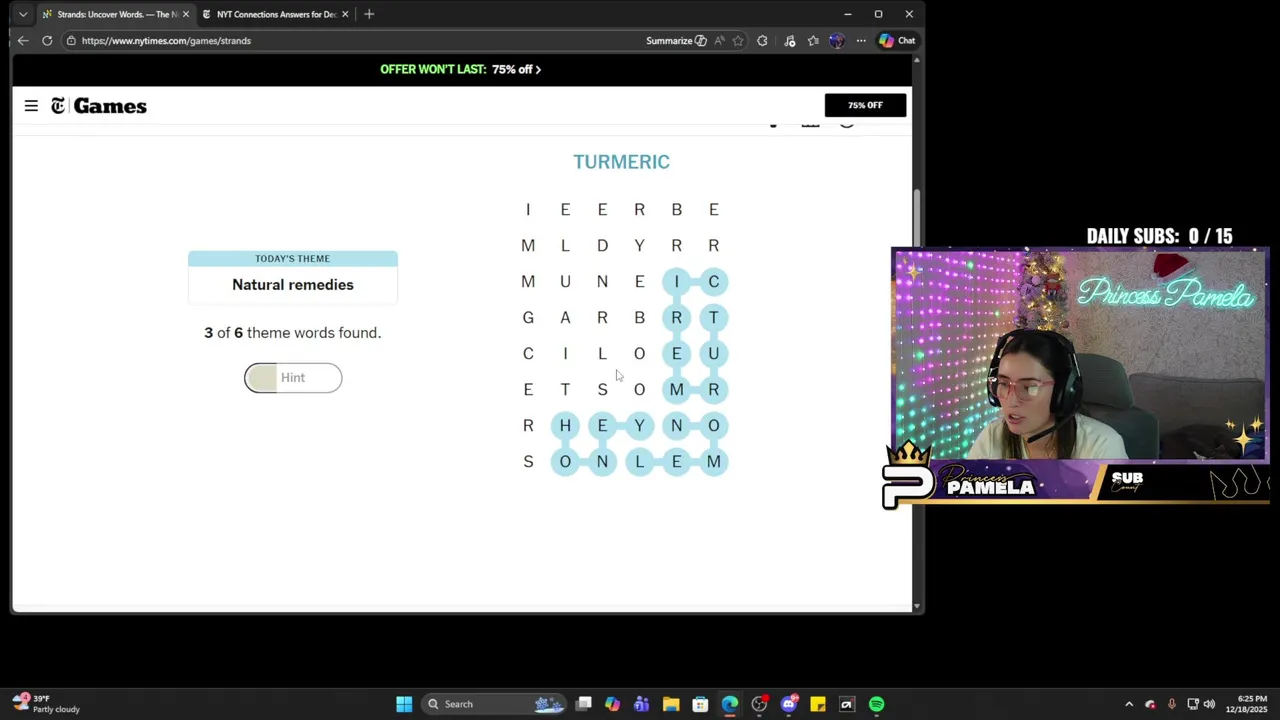
Task: Click the 75% OFF black button
Action: coord(865,105)
